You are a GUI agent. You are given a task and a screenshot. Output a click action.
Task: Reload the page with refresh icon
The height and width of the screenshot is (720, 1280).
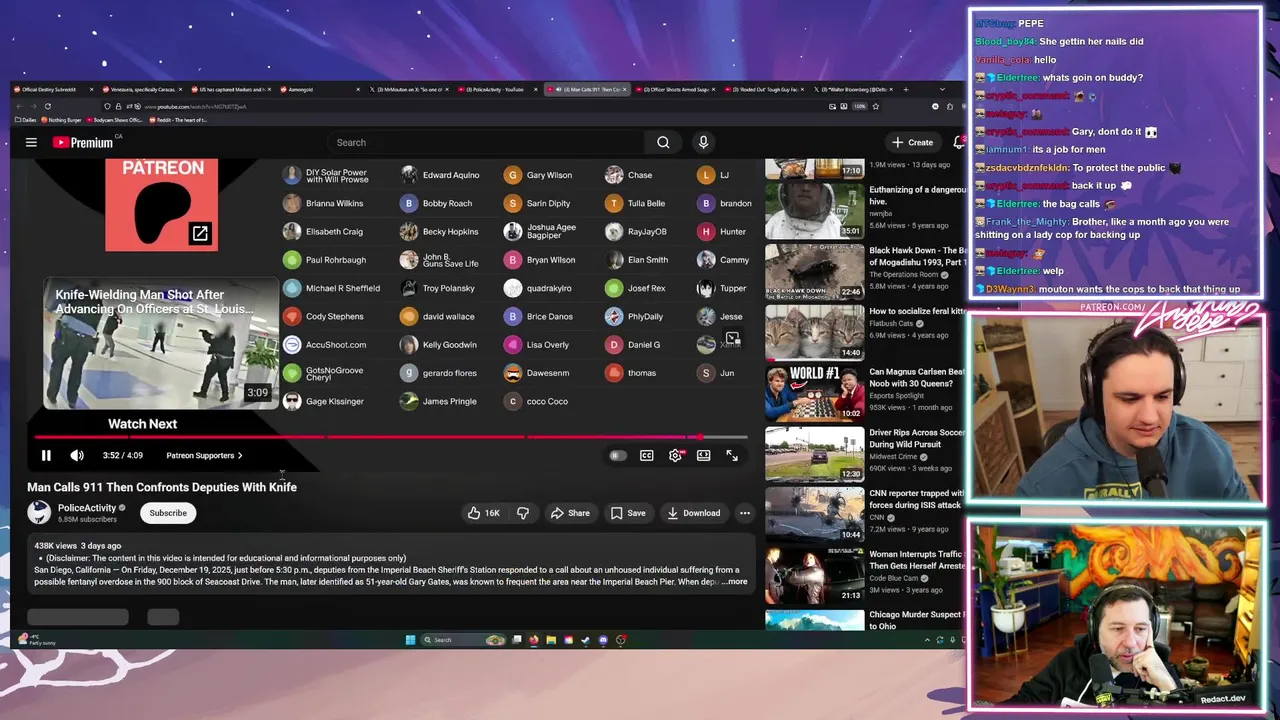coord(47,106)
